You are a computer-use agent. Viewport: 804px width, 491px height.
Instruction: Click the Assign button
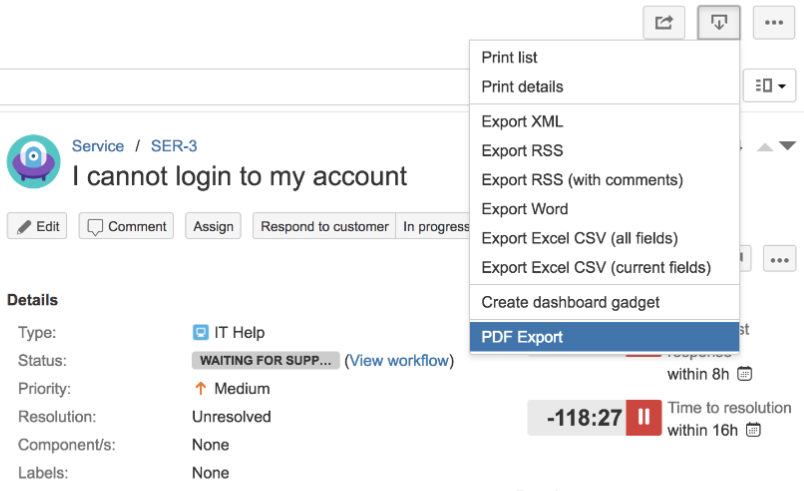(x=213, y=226)
